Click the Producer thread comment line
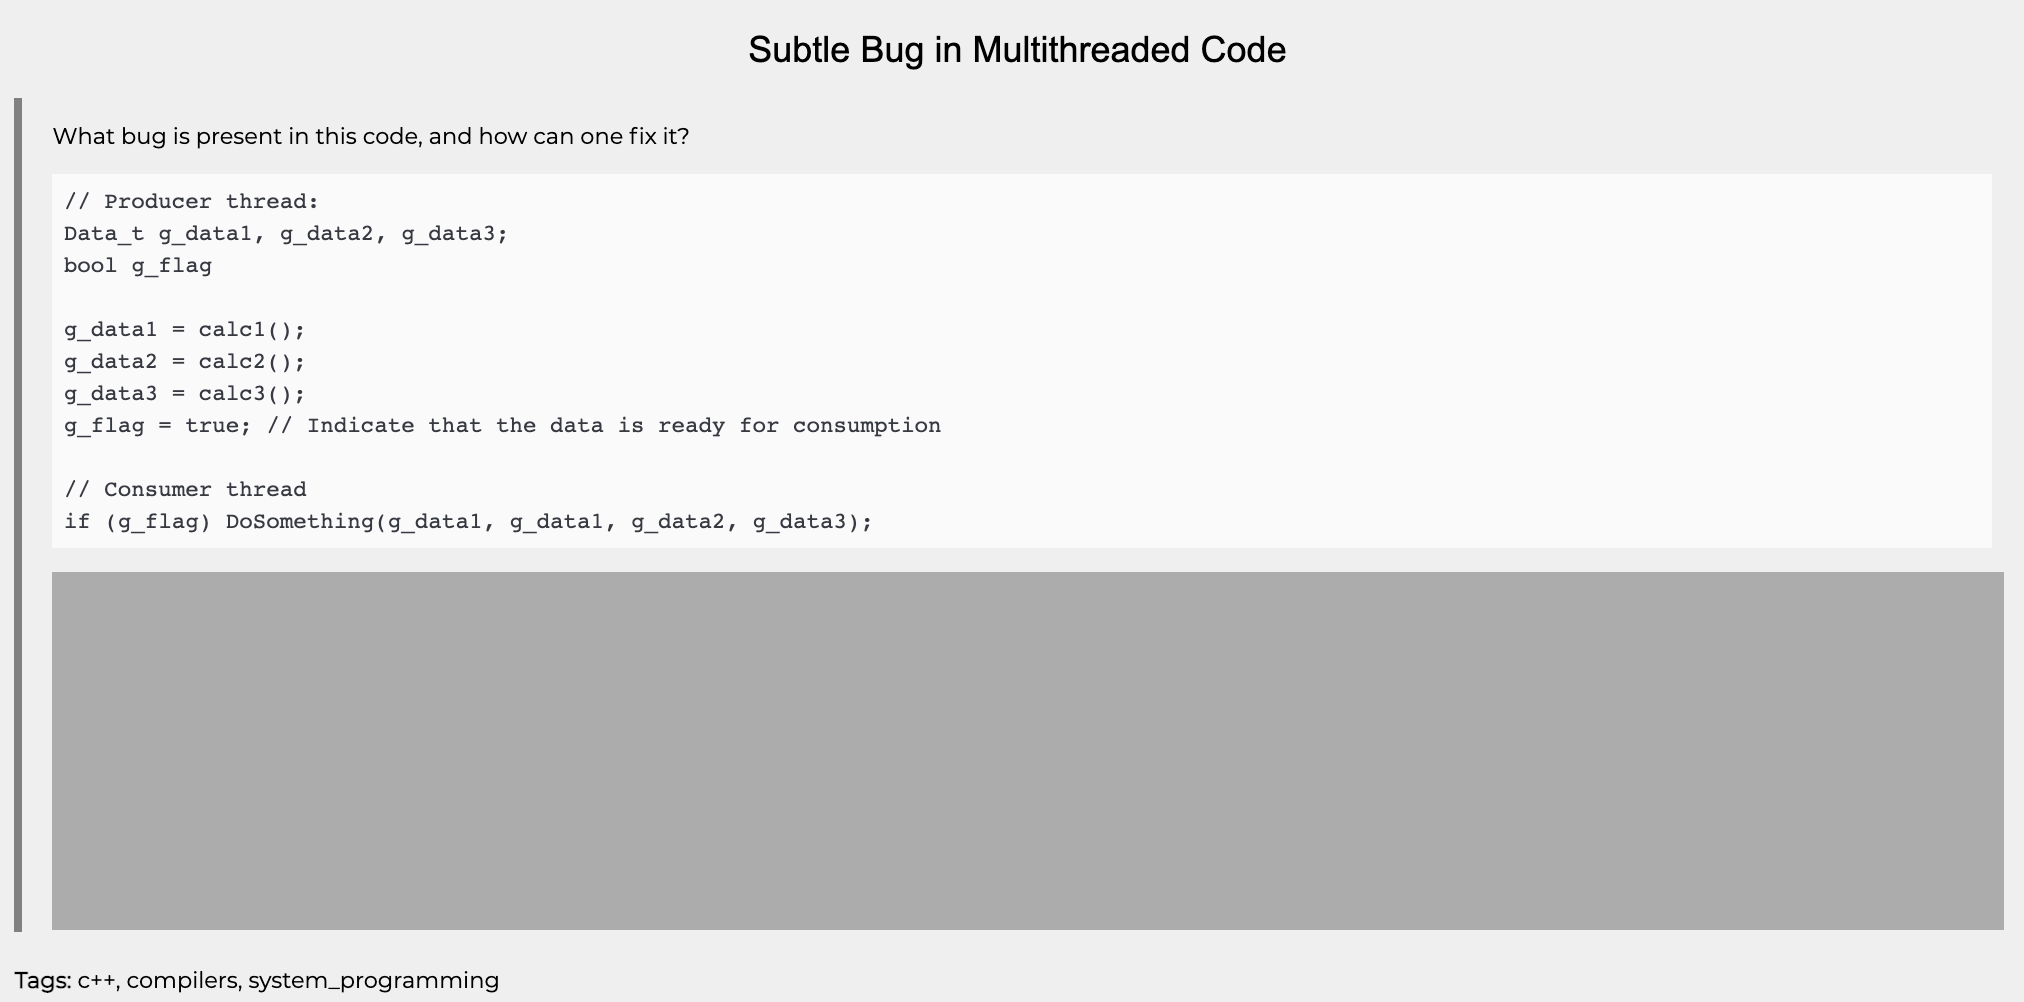The height and width of the screenshot is (1002, 2024). click(x=192, y=202)
